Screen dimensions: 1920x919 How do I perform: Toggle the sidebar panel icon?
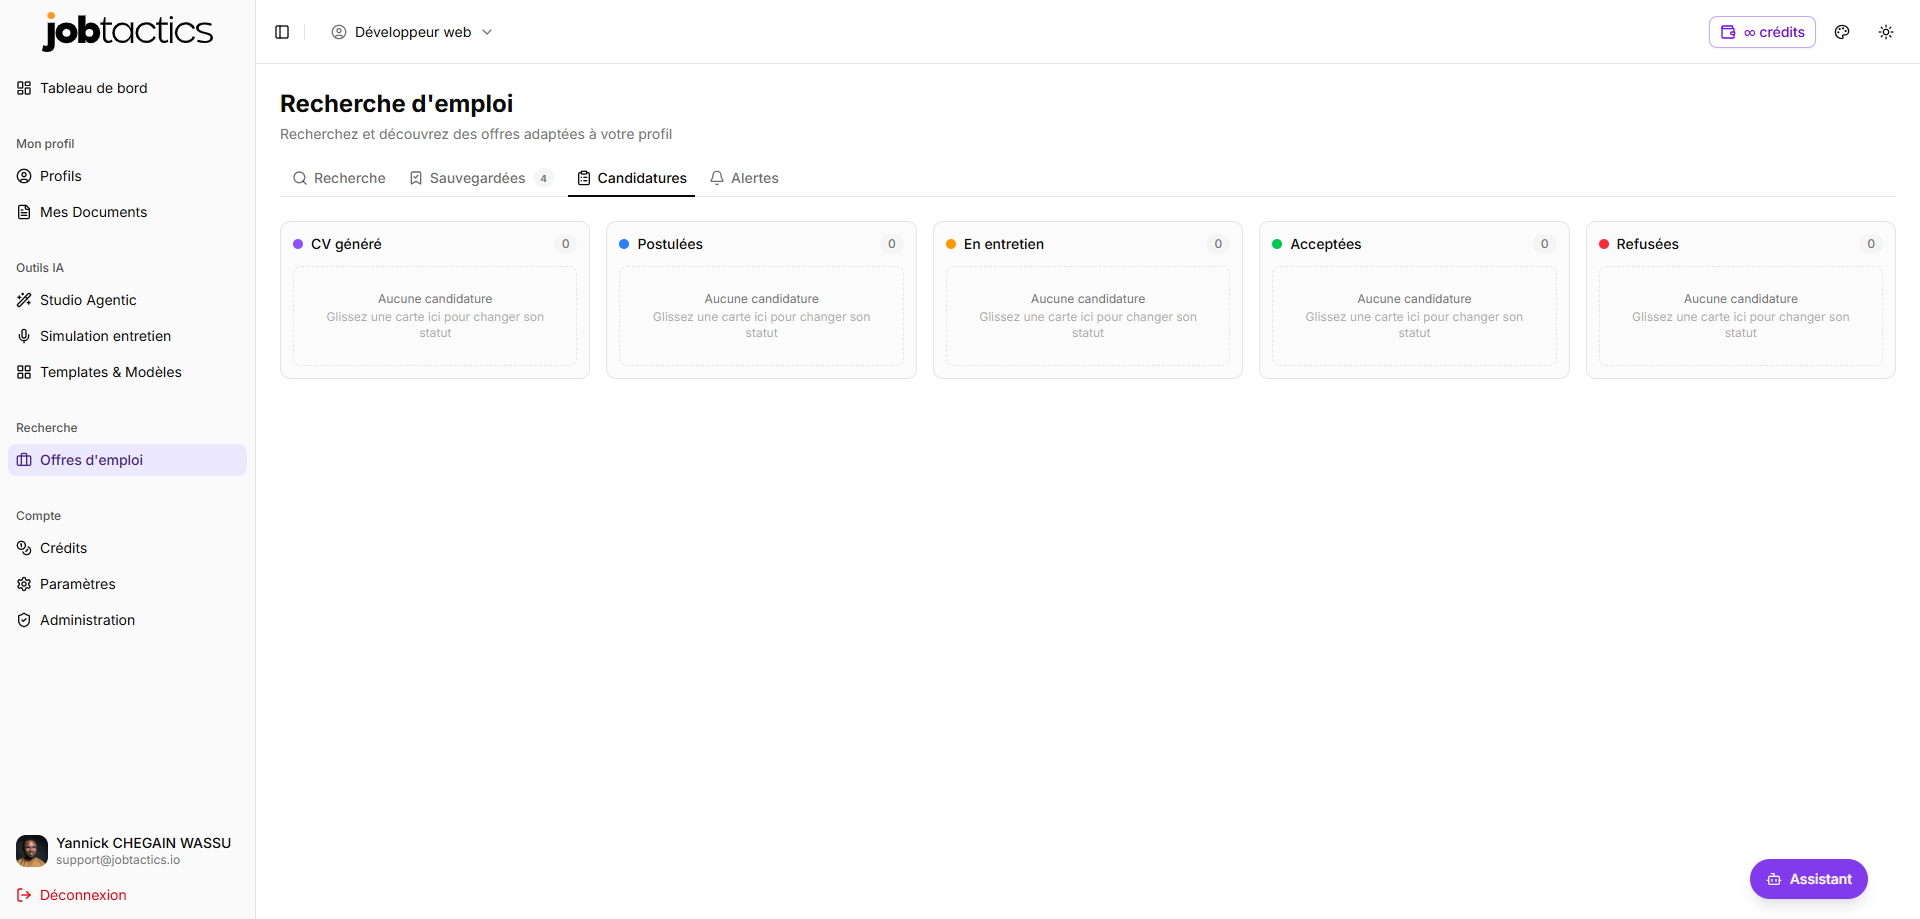point(282,32)
